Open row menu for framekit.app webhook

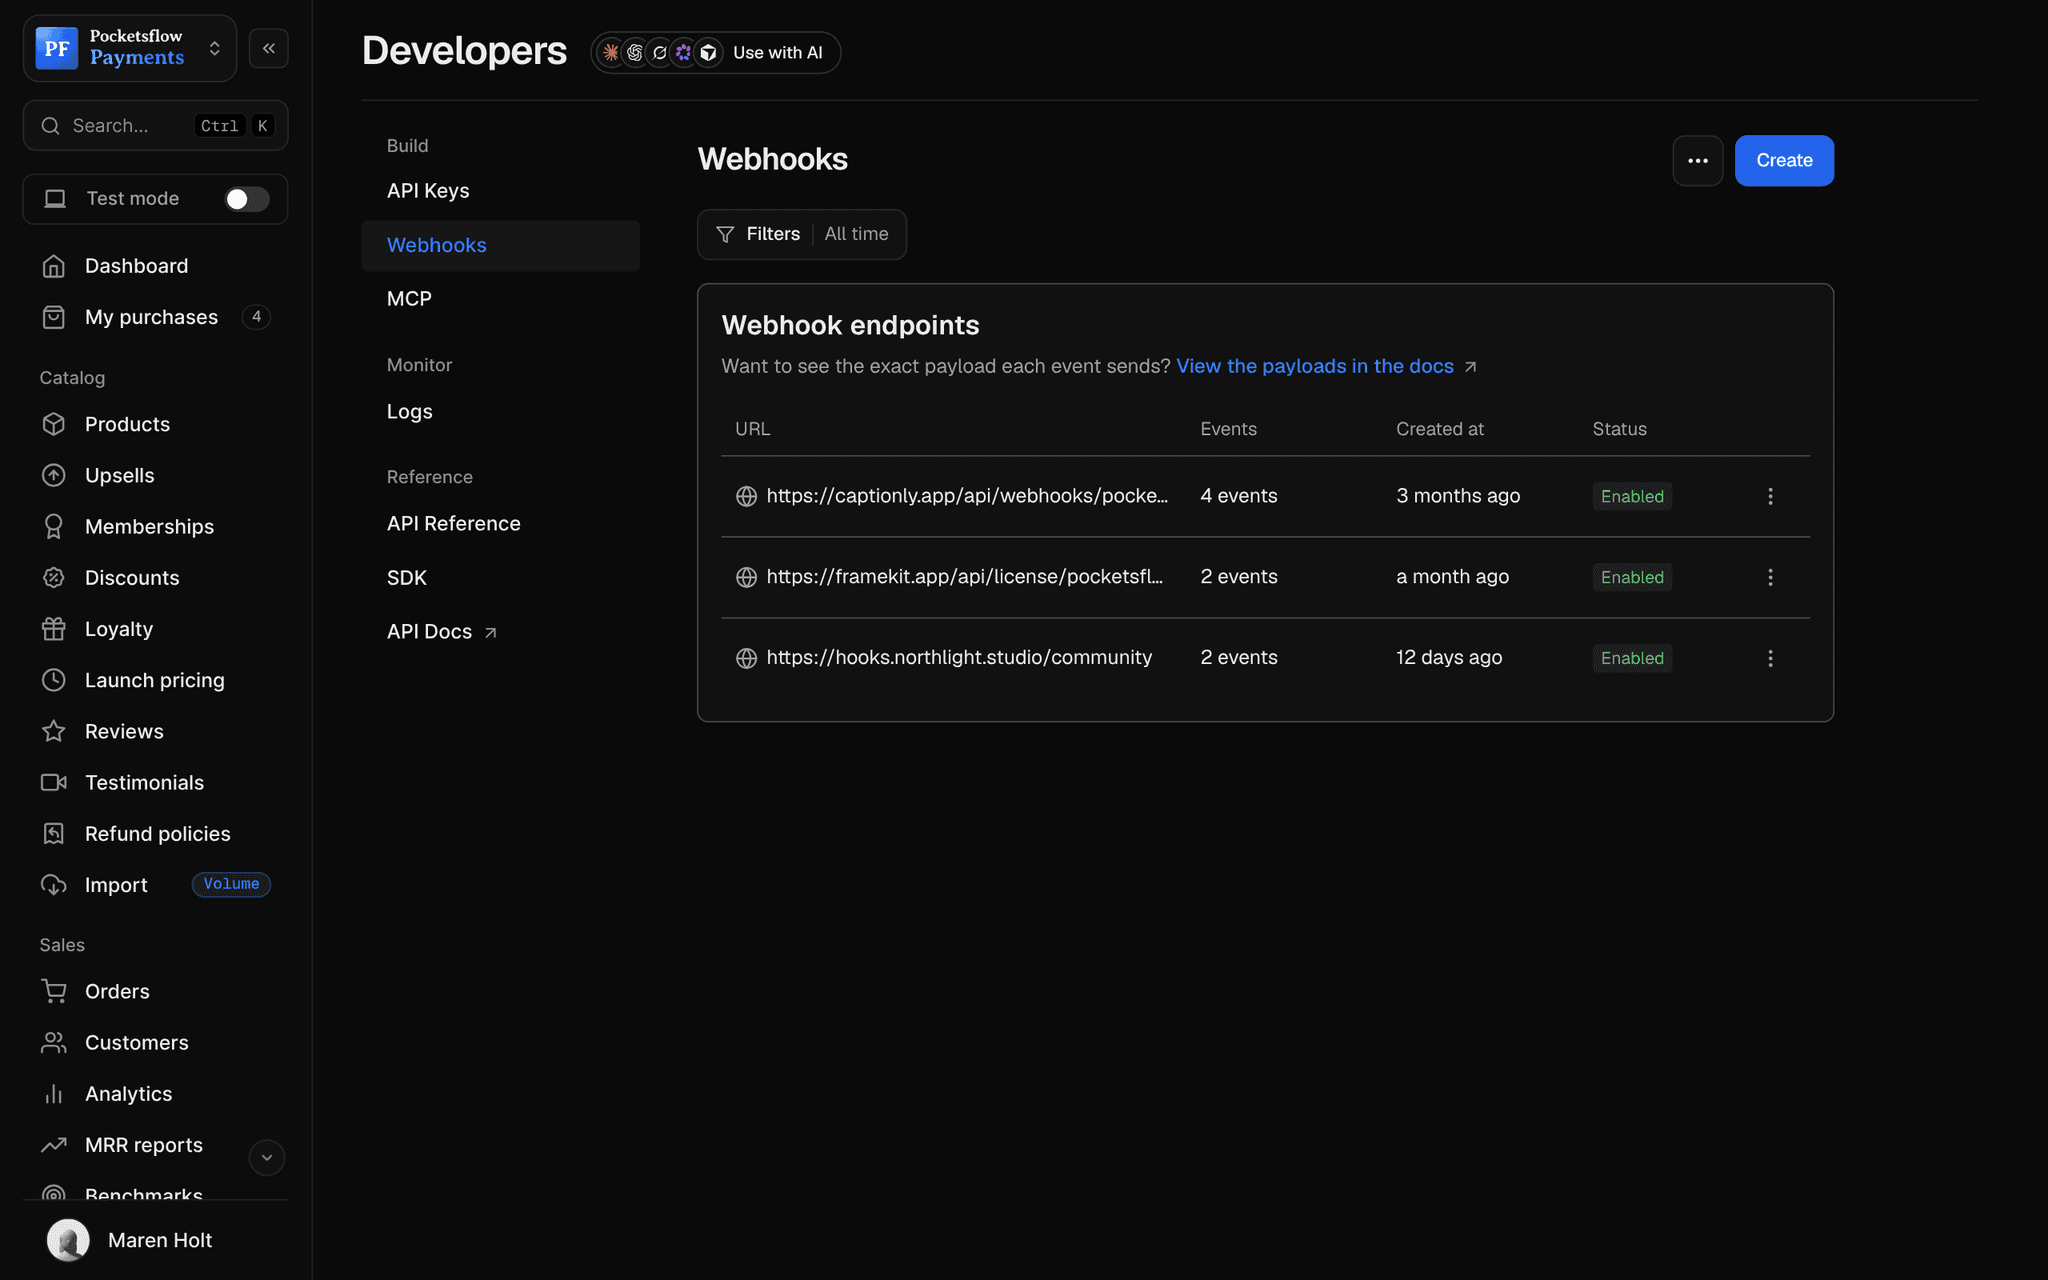tap(1770, 578)
